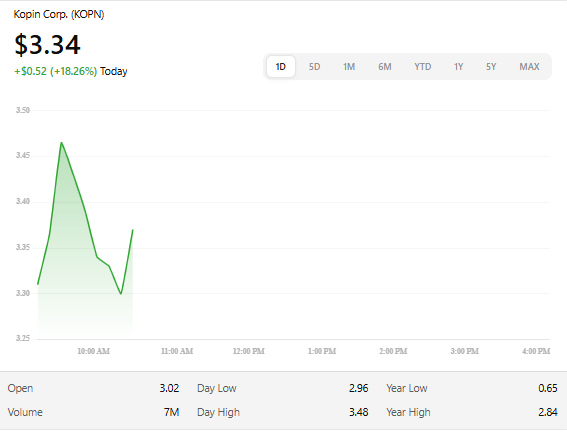567x433 pixels.
Task: Click the chart line low near 3.30
Action: pyautogui.click(x=121, y=293)
